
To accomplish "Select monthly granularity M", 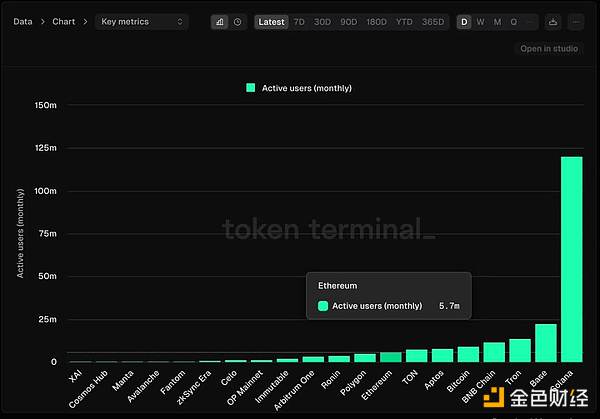I will (x=497, y=21).
